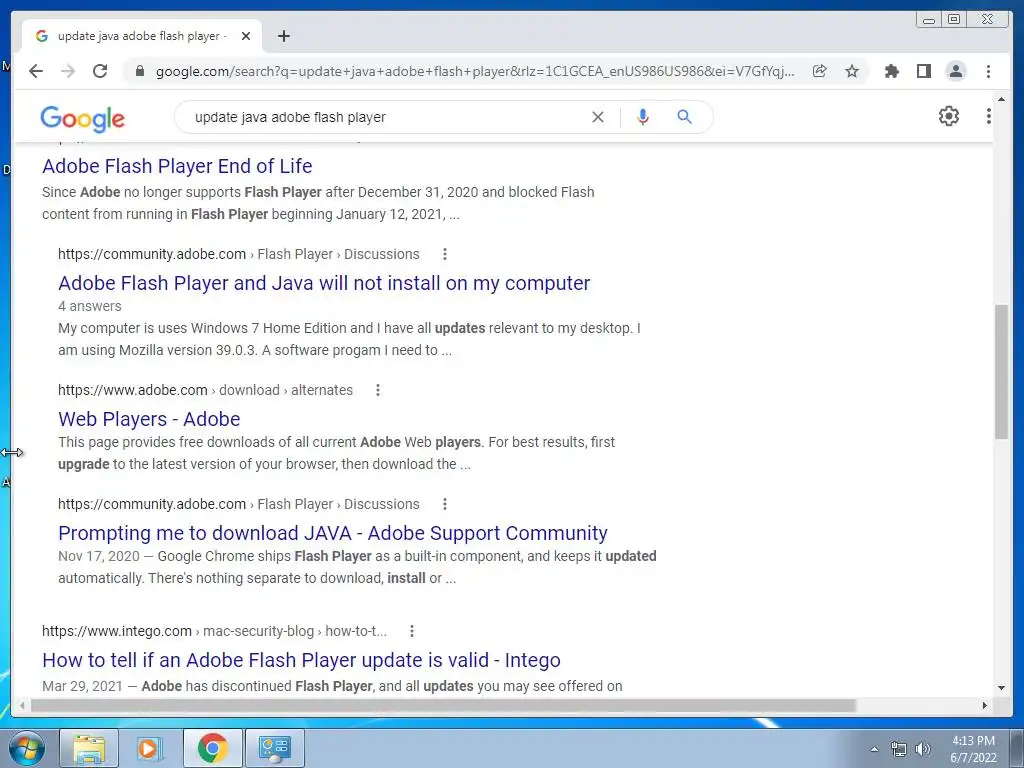Image resolution: width=1024 pixels, height=768 pixels.
Task: Submit search with the magnifier icon
Action: (684, 117)
